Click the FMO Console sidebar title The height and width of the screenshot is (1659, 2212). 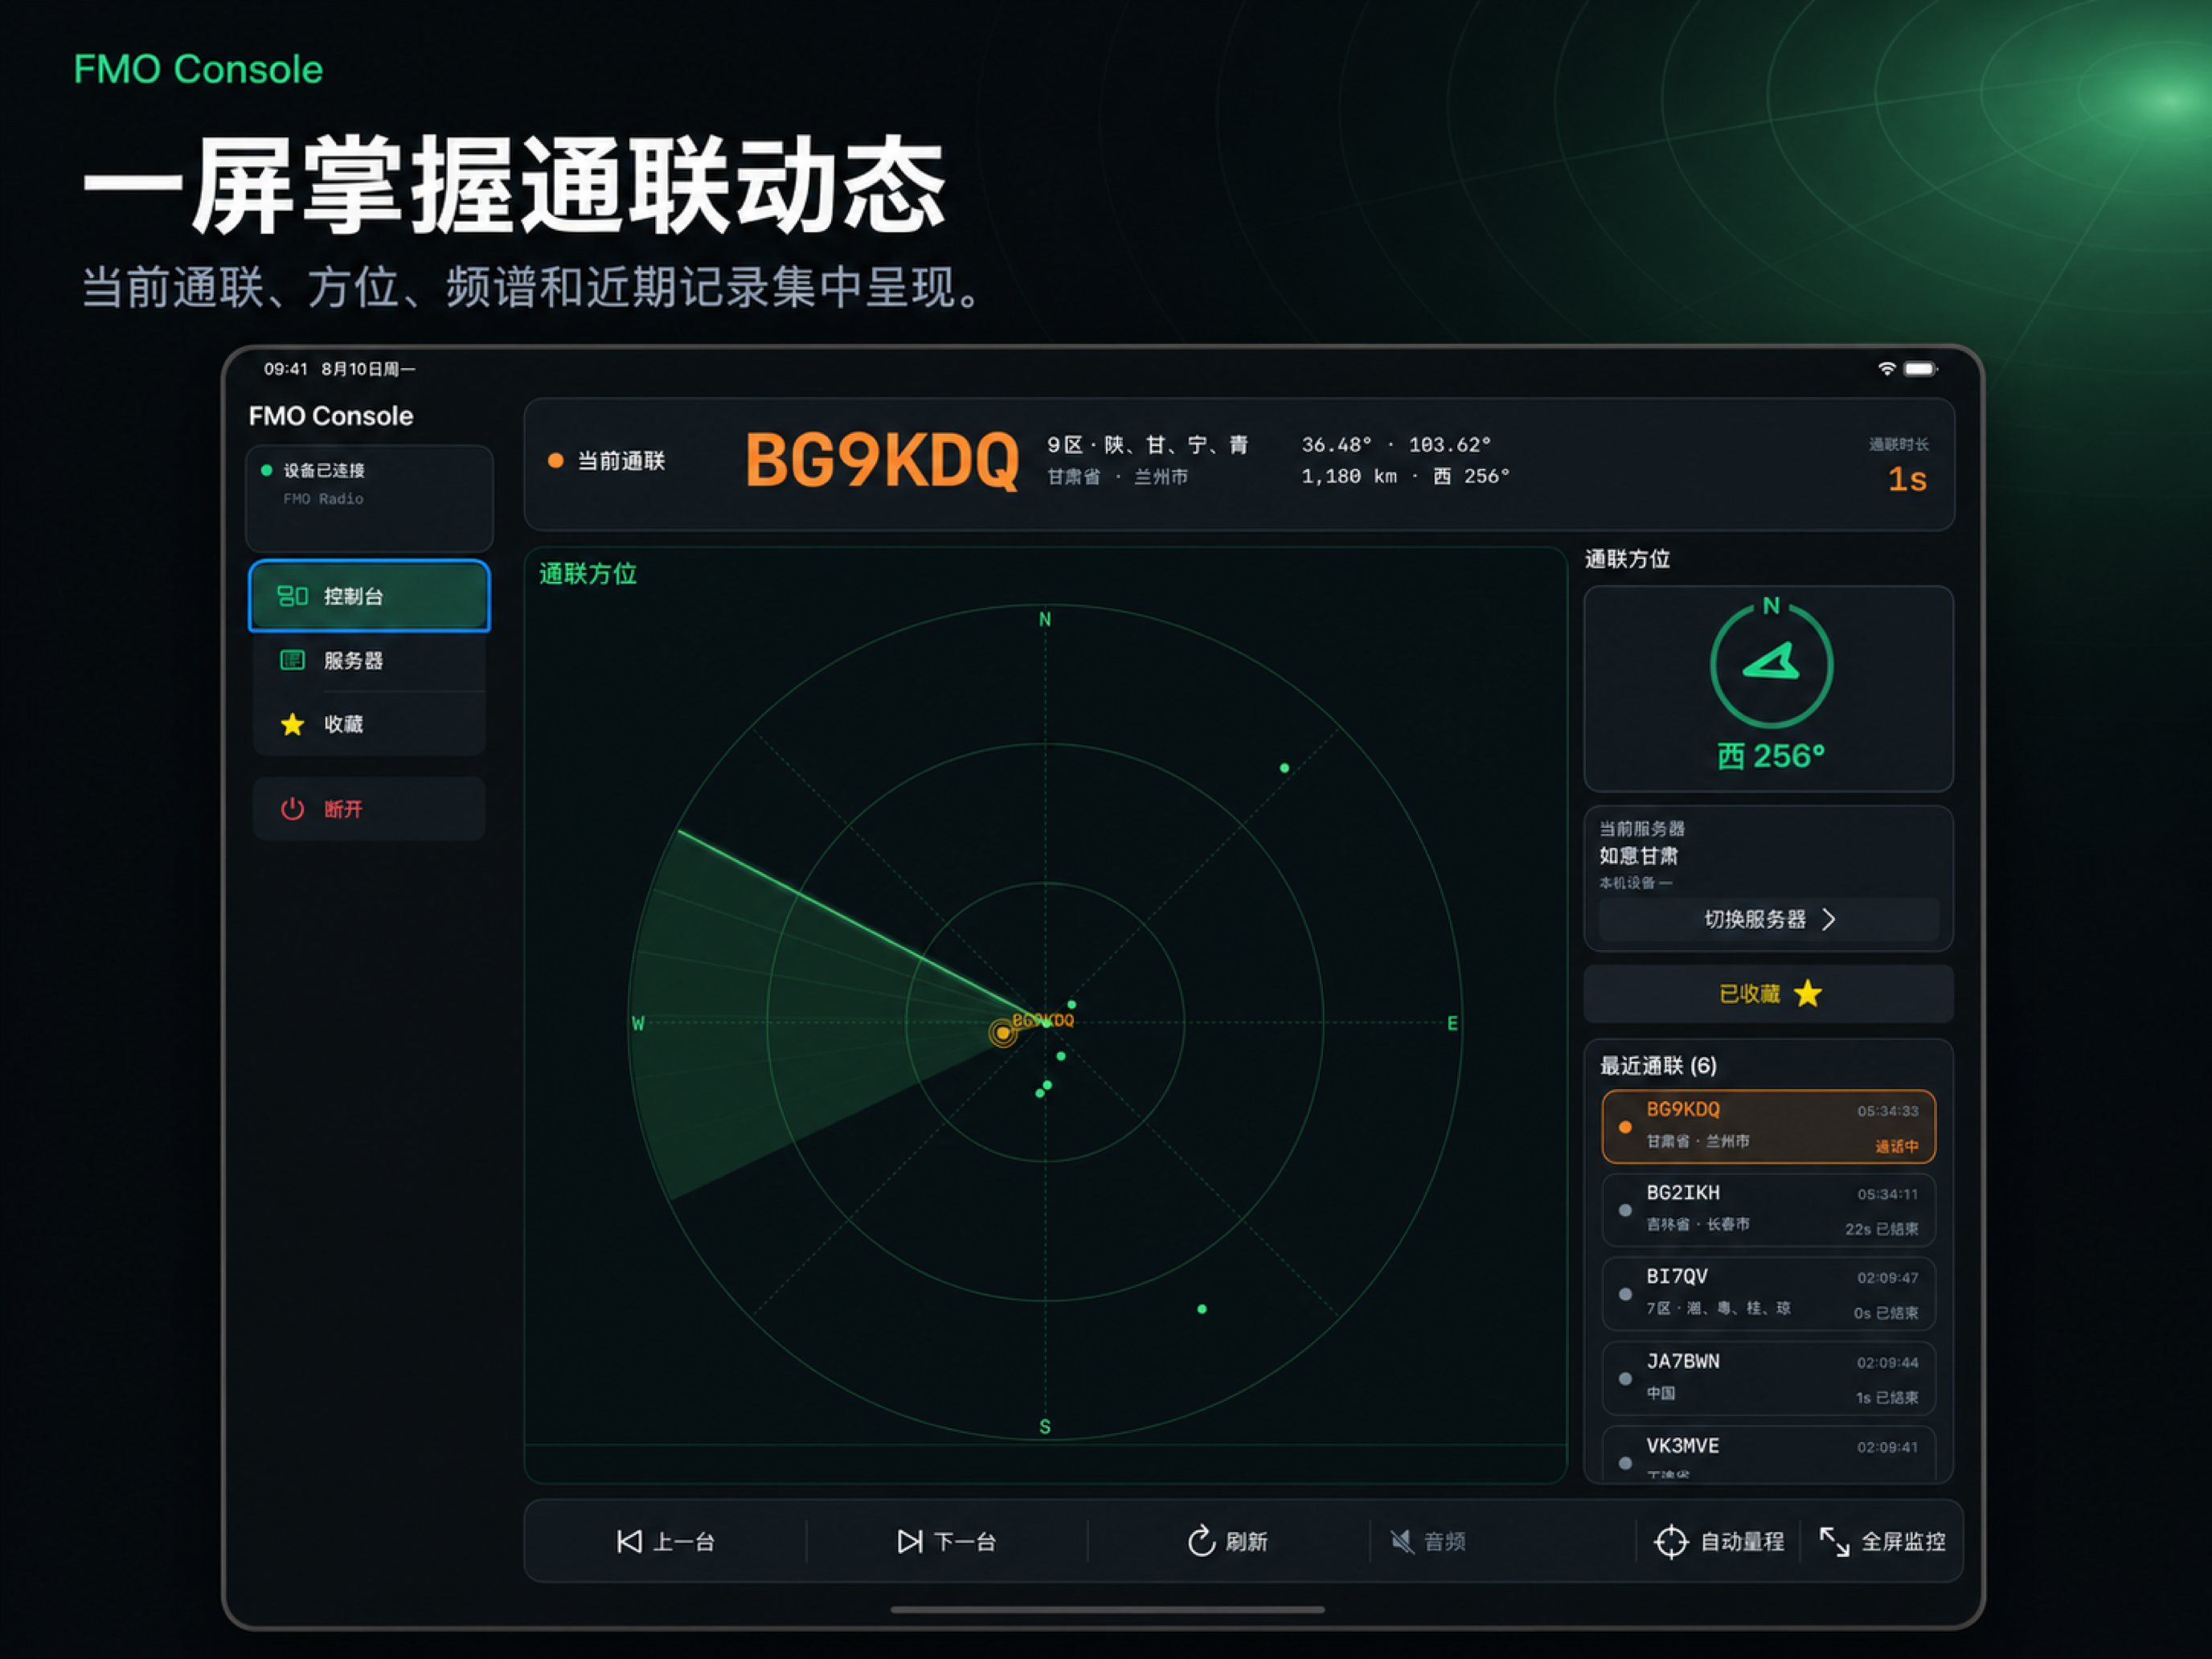[330, 416]
